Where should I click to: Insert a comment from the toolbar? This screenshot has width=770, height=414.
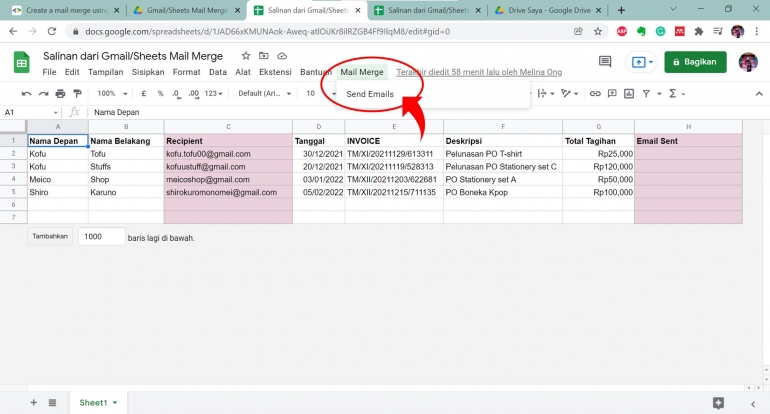tap(612, 93)
